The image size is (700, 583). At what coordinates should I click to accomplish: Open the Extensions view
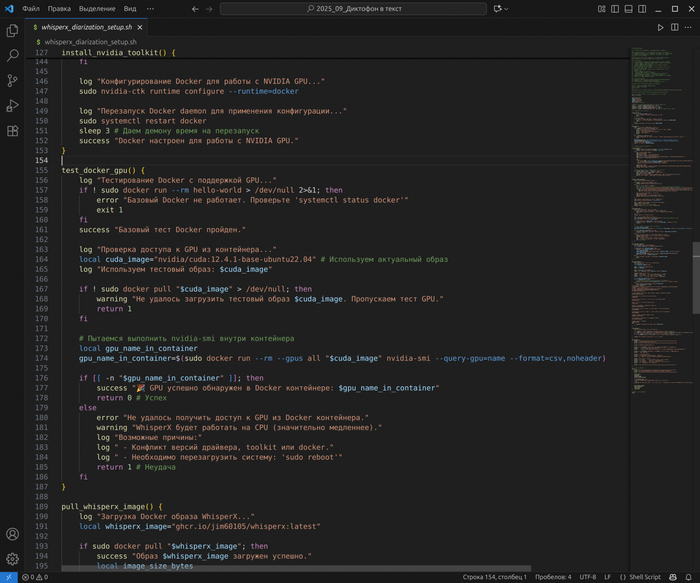(x=13, y=131)
